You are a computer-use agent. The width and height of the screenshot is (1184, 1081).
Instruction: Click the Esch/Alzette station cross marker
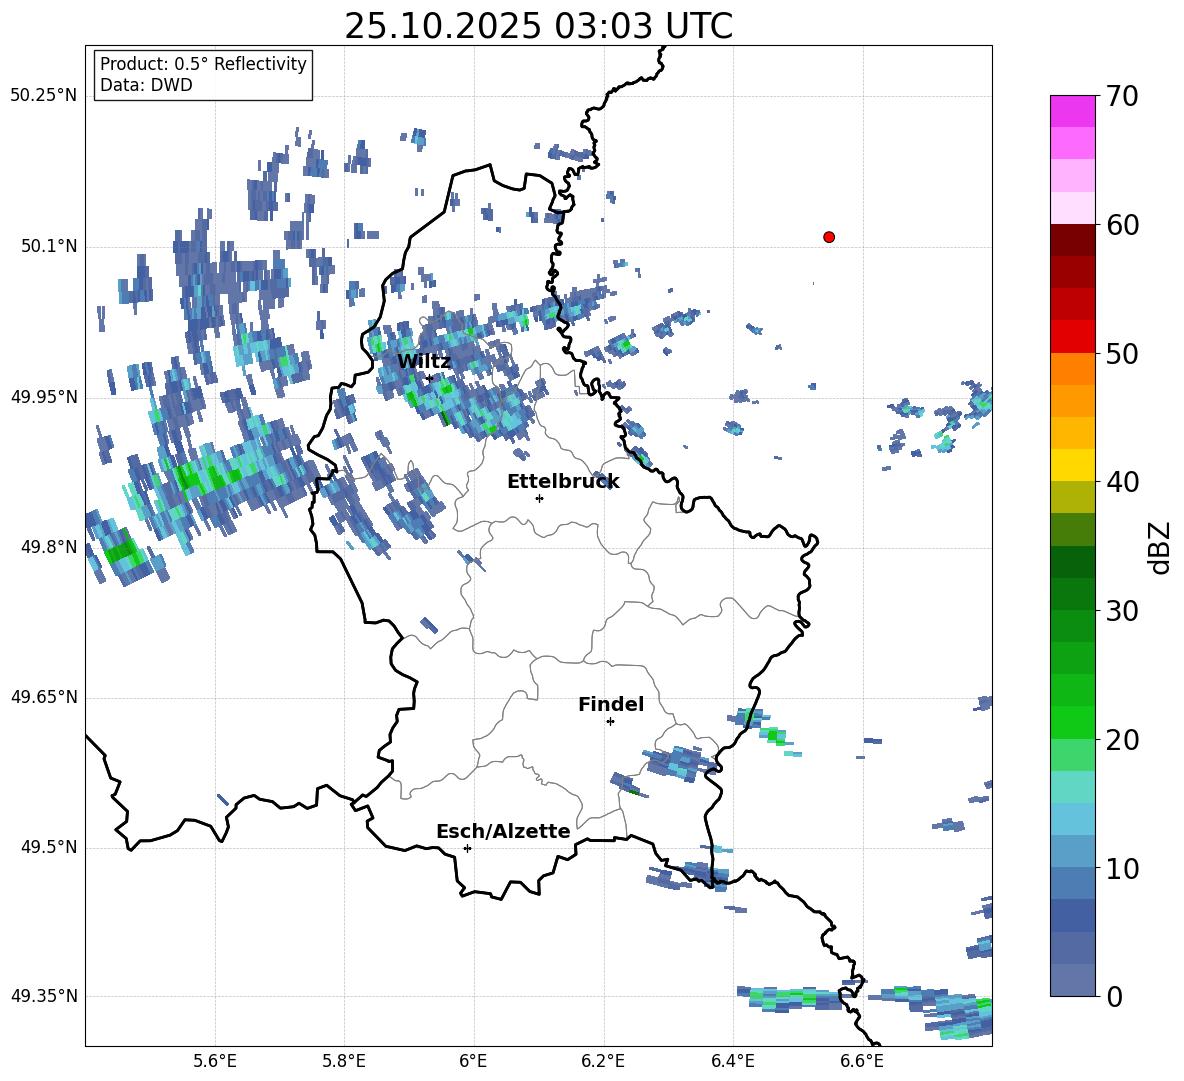[x=467, y=848]
